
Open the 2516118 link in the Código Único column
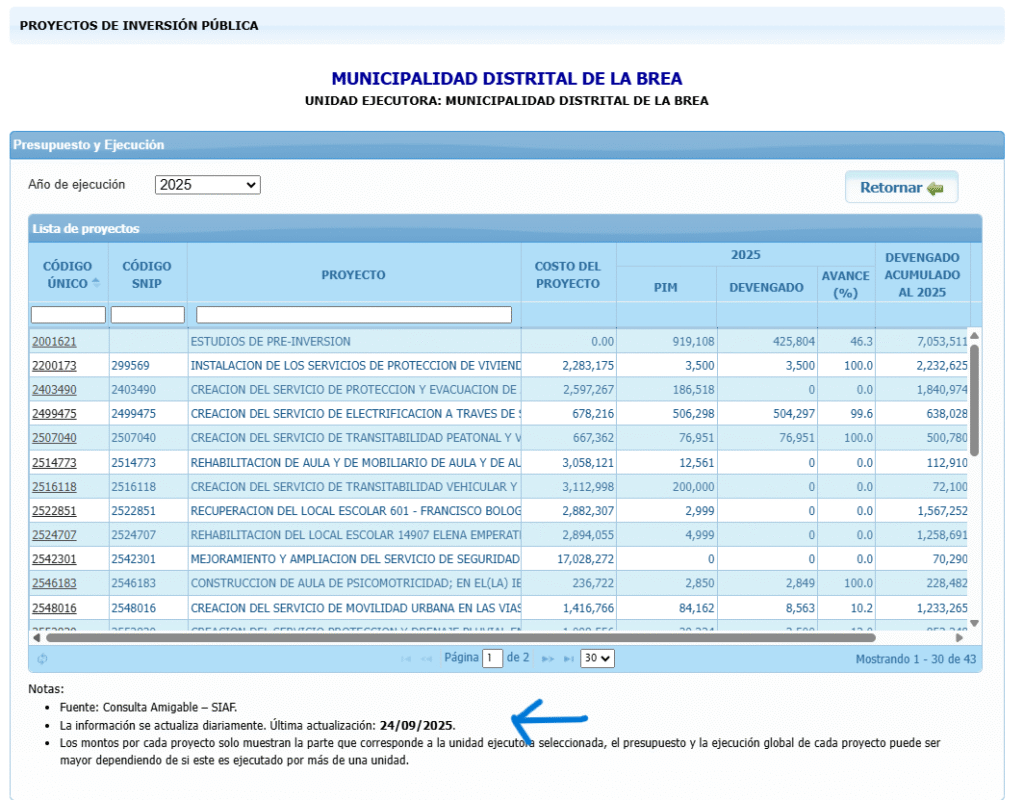54,487
